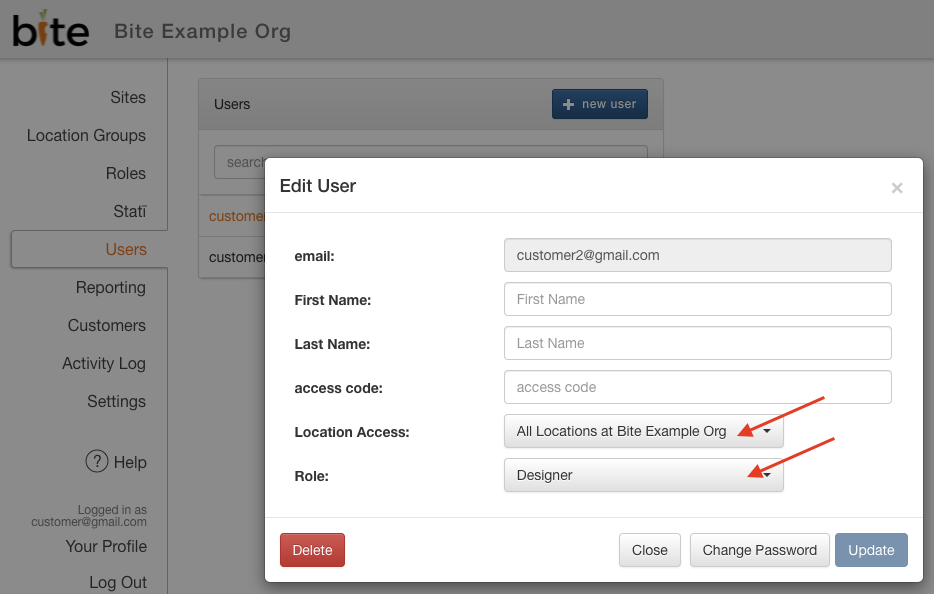Click the Help question mark icon
The height and width of the screenshot is (594, 934).
[96, 461]
